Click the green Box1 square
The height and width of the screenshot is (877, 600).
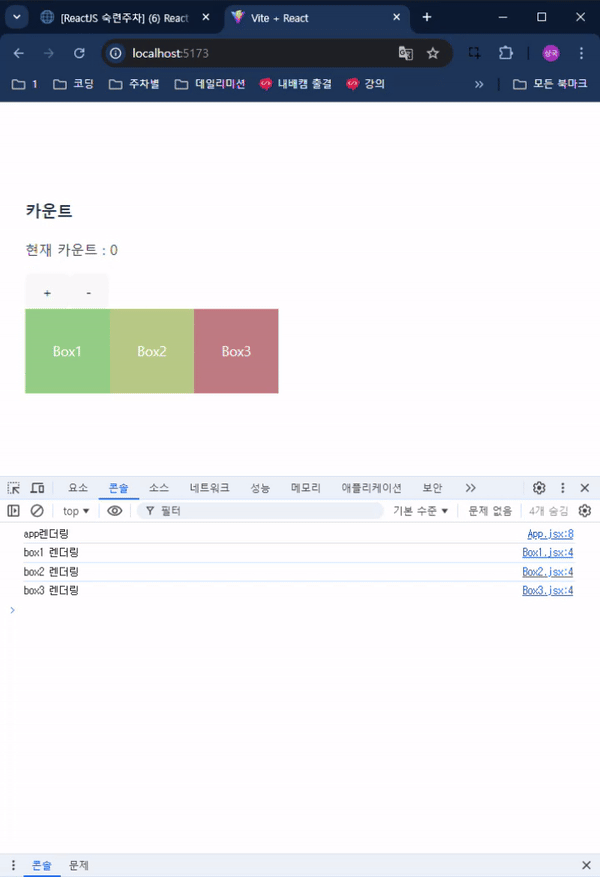click(x=67, y=351)
